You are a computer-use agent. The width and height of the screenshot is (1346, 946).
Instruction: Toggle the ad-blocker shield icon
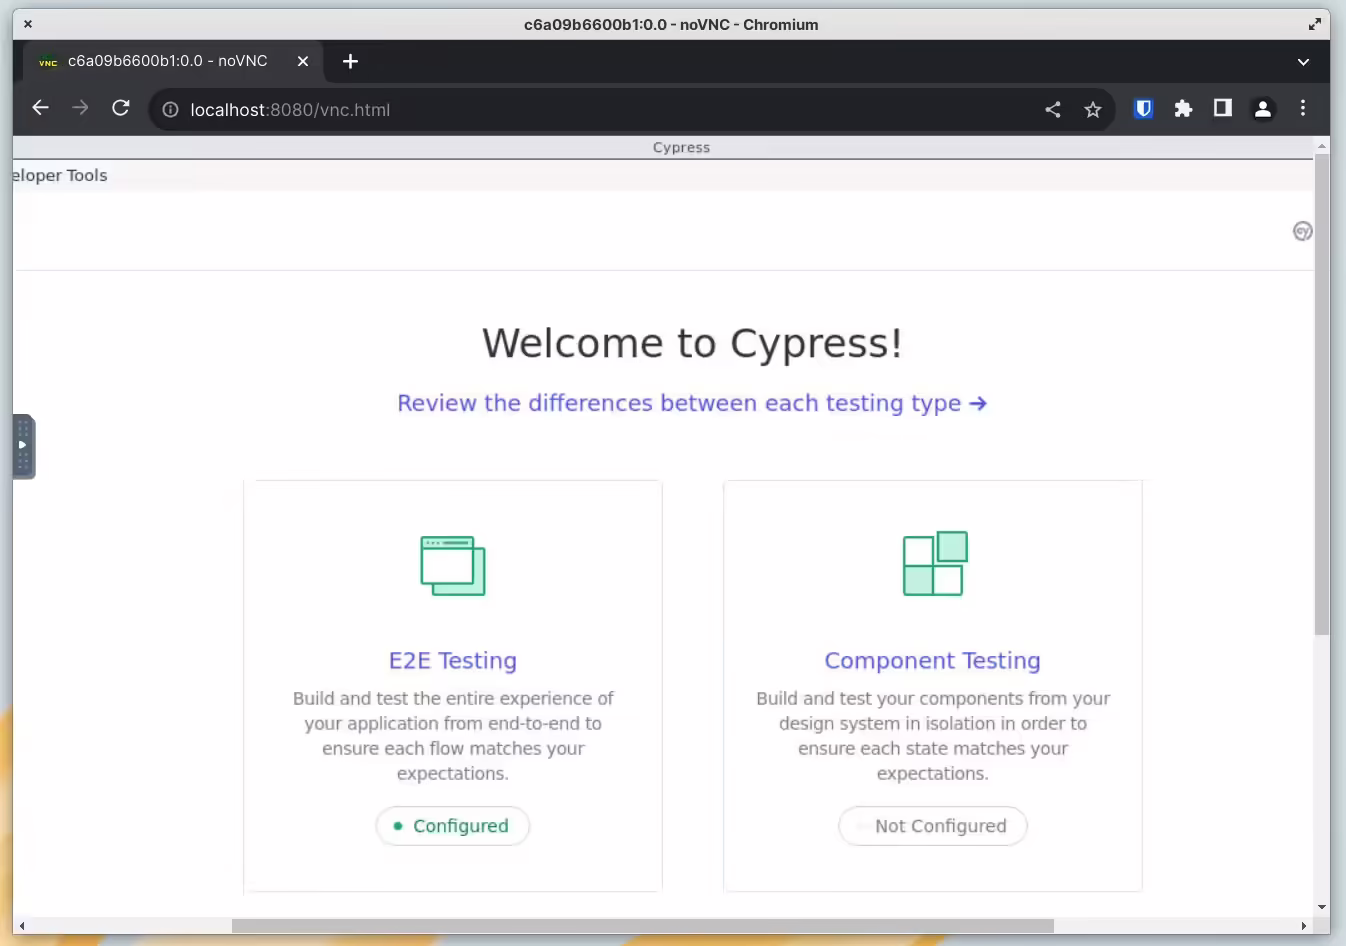tap(1142, 109)
